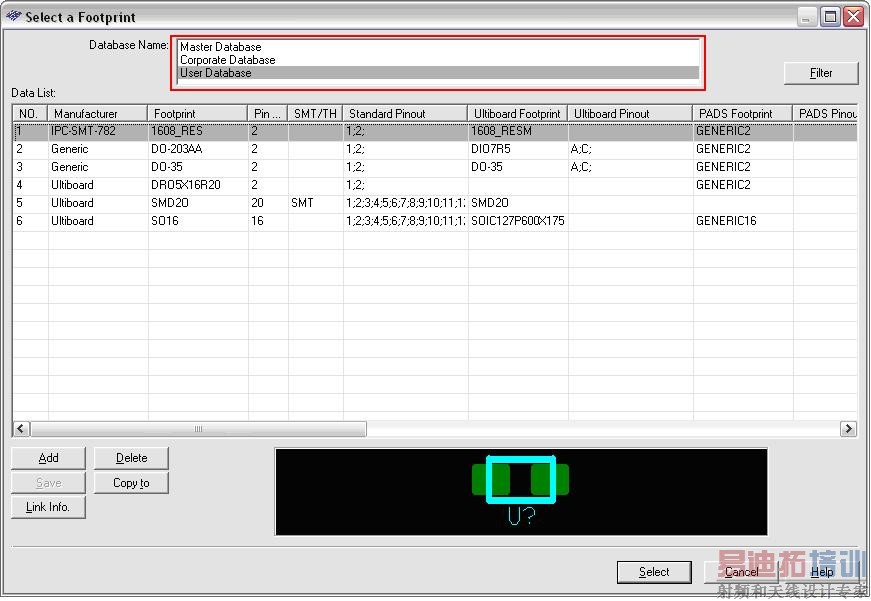Click the left arrow of horizontal scrollbar
Image resolution: width=871 pixels, height=601 pixels.
coord(21,429)
